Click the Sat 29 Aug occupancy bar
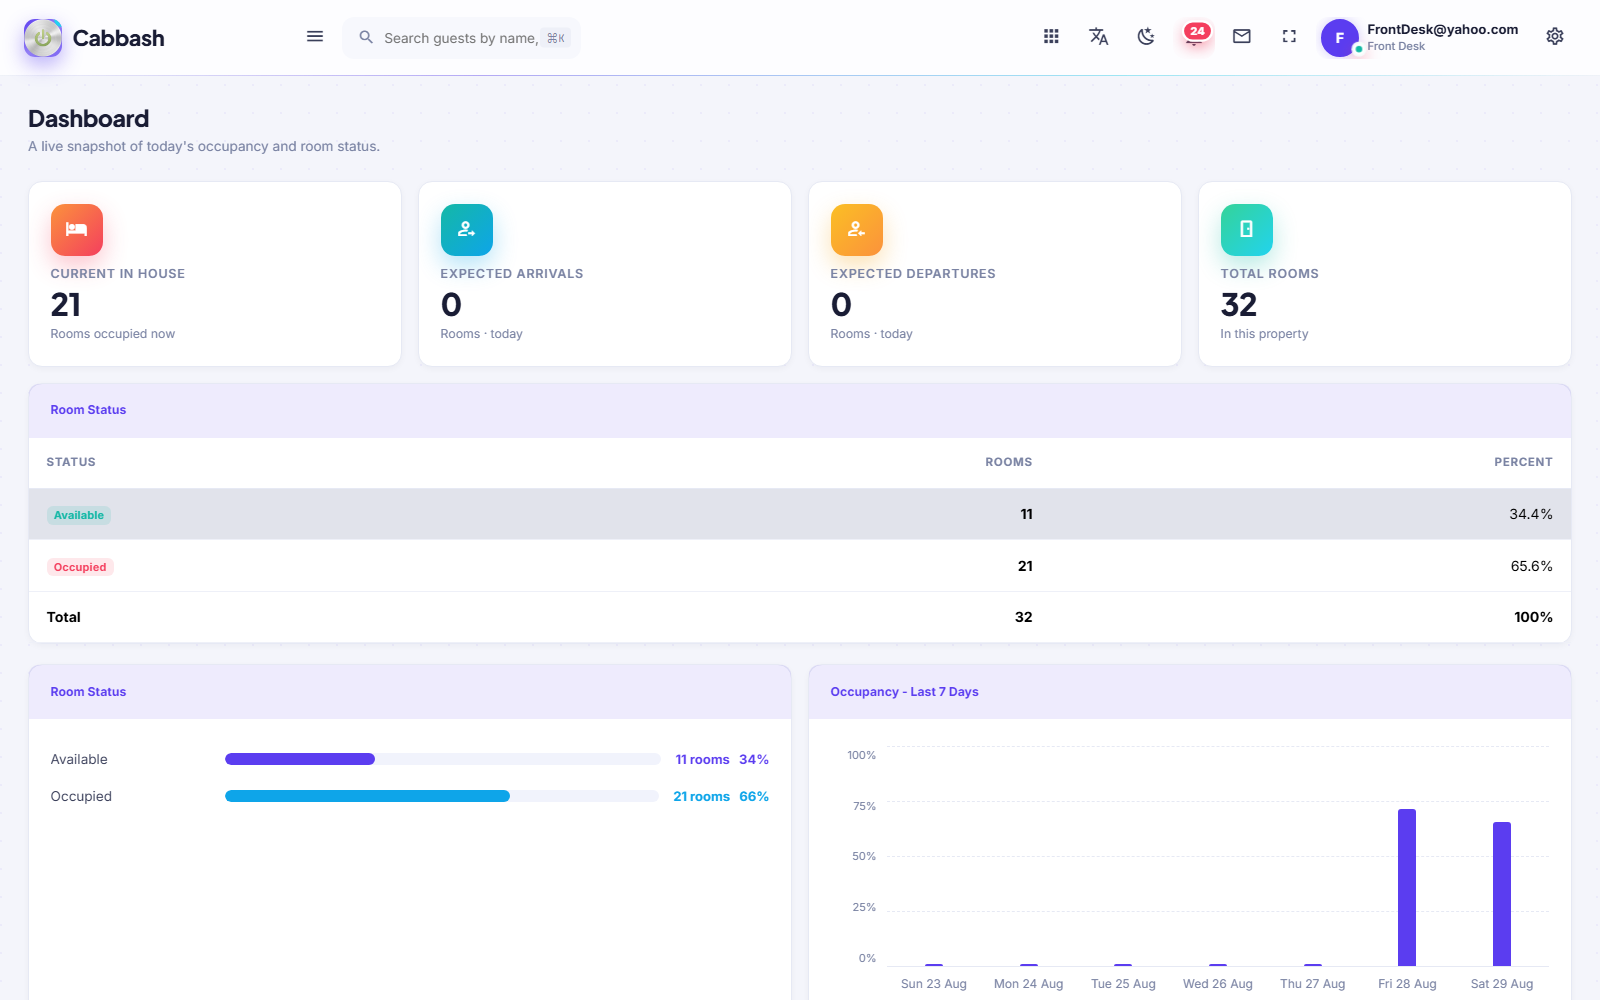Viewport: 1600px width, 1000px height. click(x=1502, y=894)
